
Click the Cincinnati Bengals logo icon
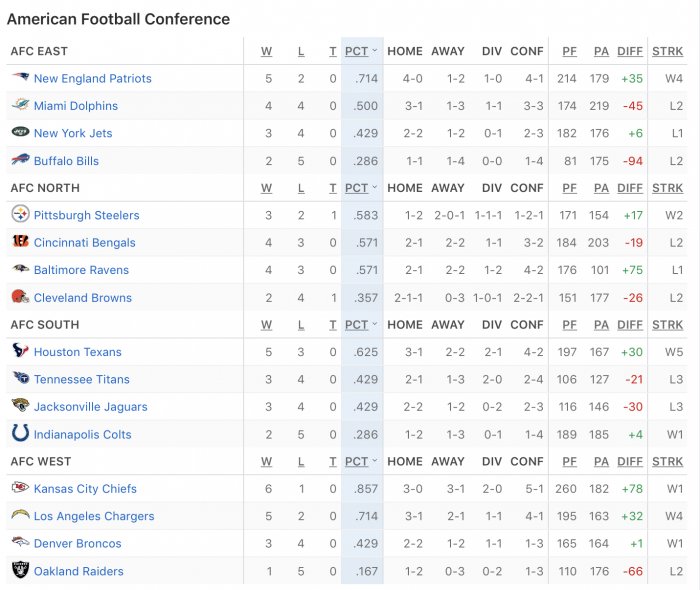20,241
